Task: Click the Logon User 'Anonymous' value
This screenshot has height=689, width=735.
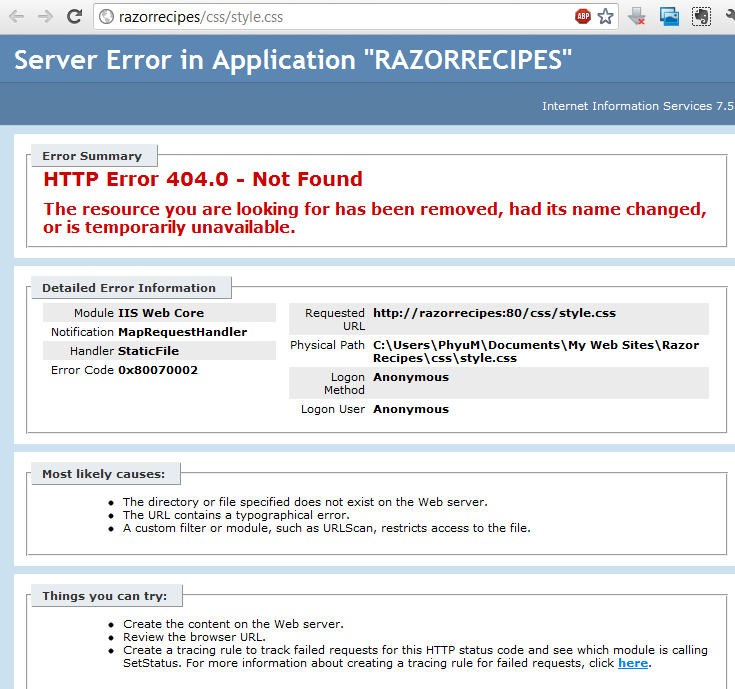Action: pos(411,409)
